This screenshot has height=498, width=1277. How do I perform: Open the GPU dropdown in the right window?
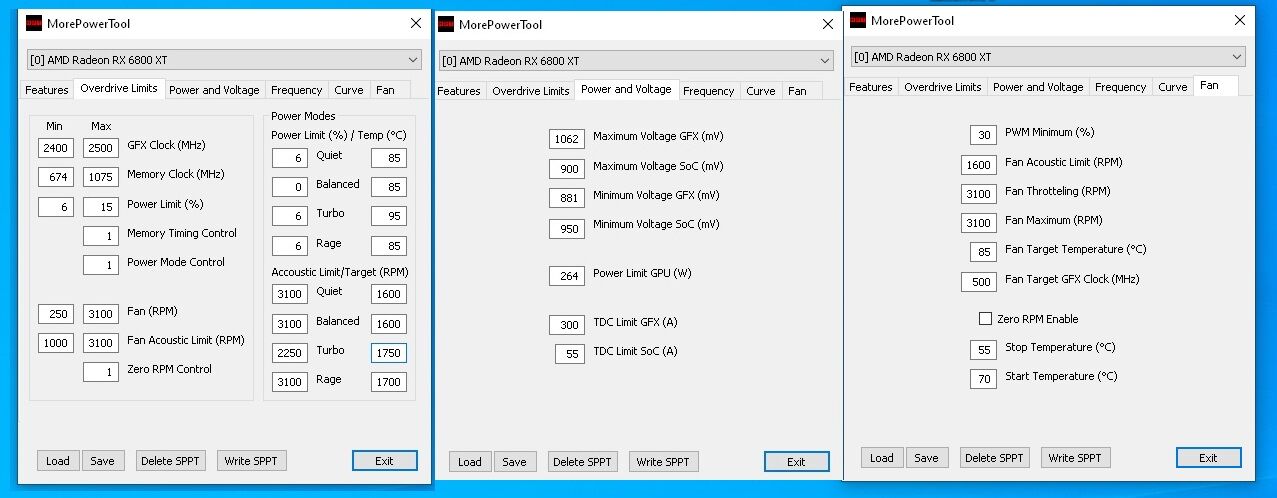tap(1048, 57)
